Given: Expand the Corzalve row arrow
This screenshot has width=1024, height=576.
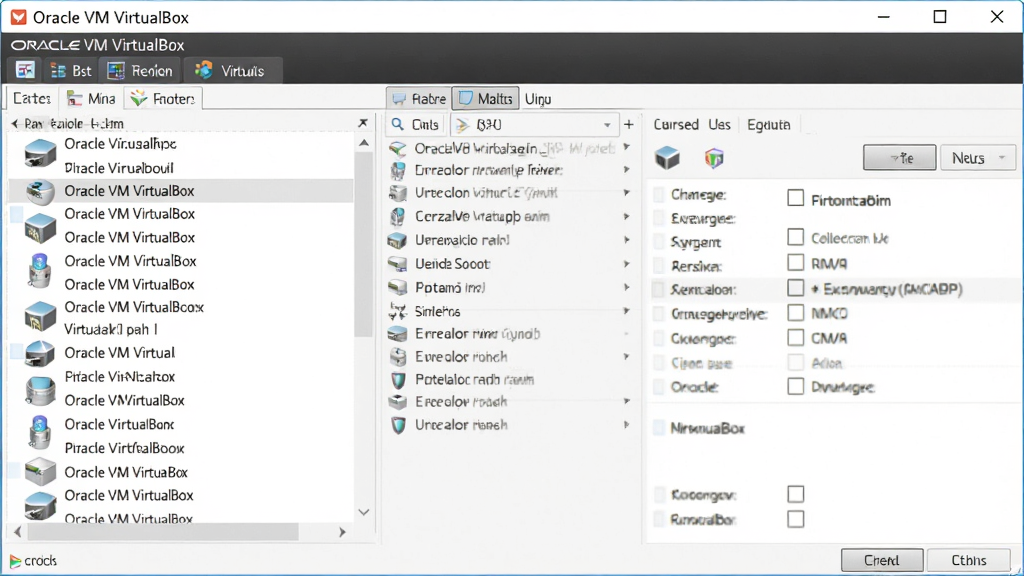Looking at the screenshot, I should point(626,216).
